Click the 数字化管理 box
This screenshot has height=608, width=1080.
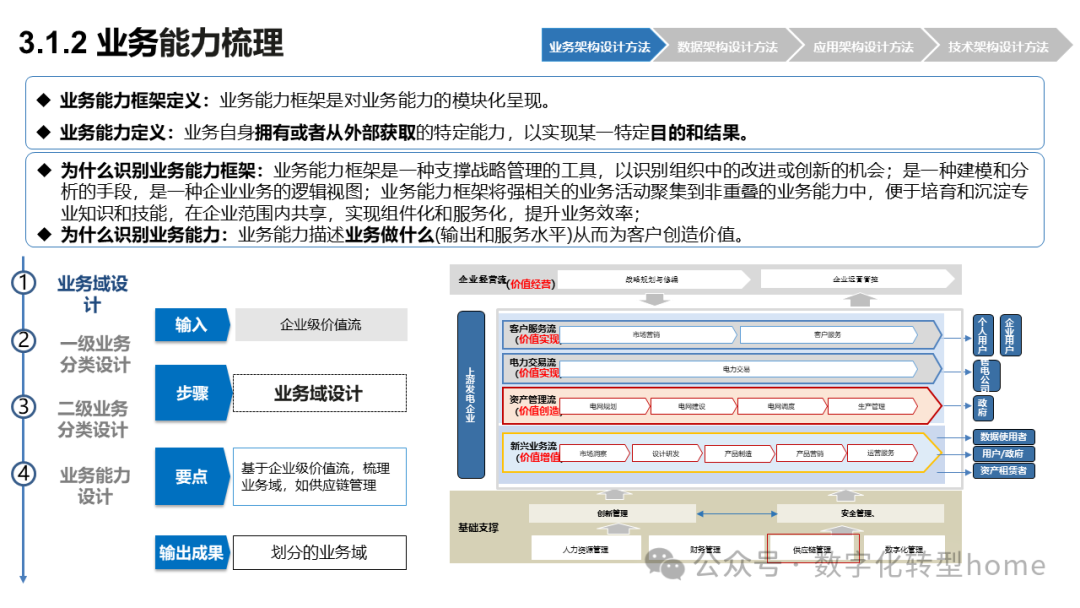coord(904,548)
